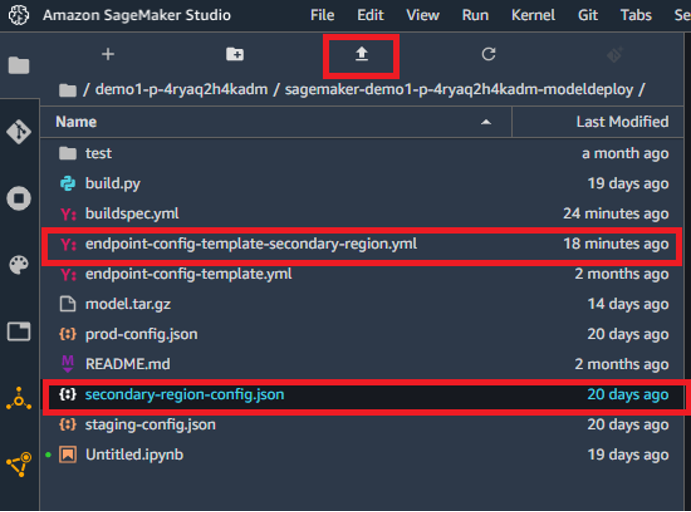Image resolution: width=691 pixels, height=512 pixels.
Task: Open a new launcher with plus icon
Action: 108,55
